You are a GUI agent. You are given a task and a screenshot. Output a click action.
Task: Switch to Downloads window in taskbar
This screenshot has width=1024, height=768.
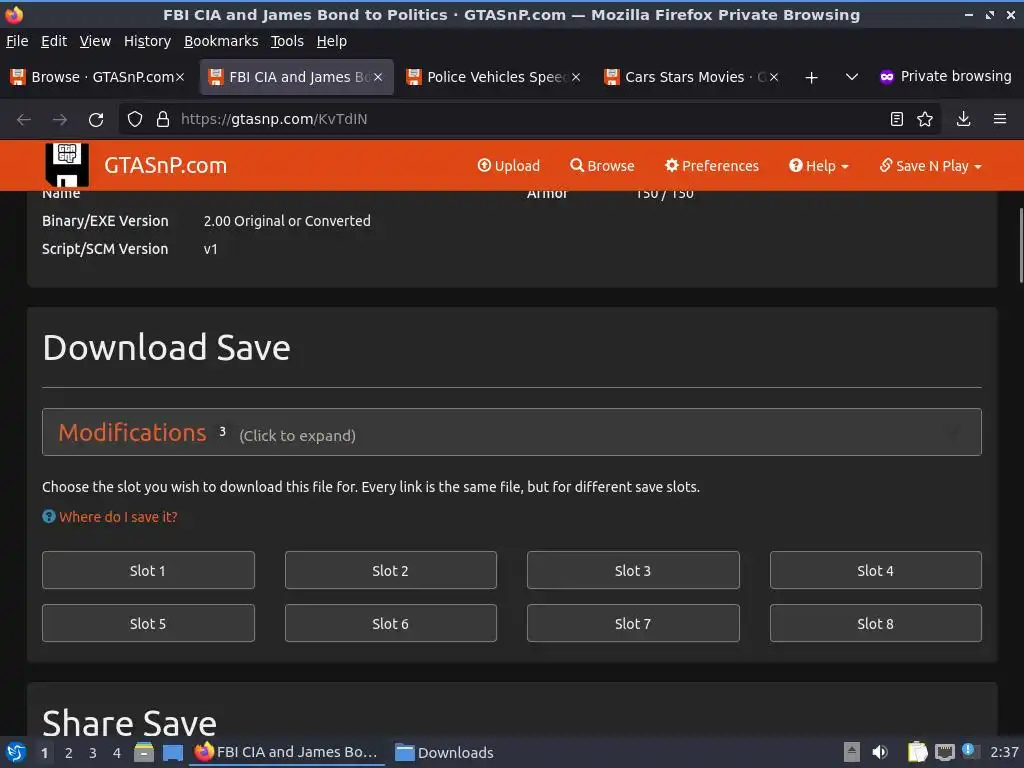pyautogui.click(x=445, y=752)
